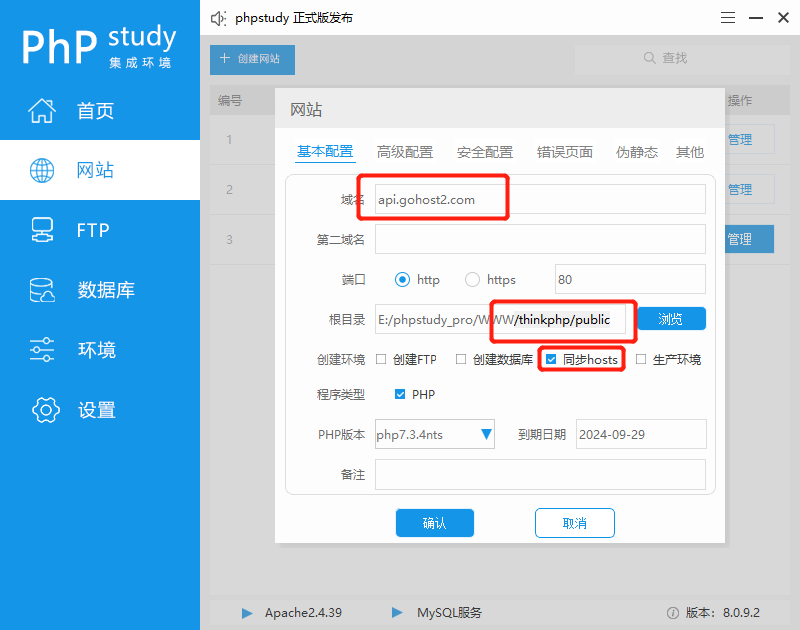This screenshot has width=800, height=630.
Task: Click the 第二域名 input field
Action: pos(540,239)
